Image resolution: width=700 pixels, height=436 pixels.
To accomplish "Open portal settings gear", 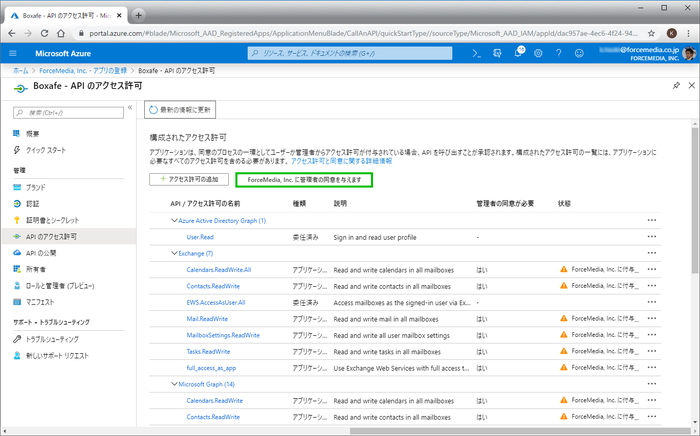I will point(538,54).
